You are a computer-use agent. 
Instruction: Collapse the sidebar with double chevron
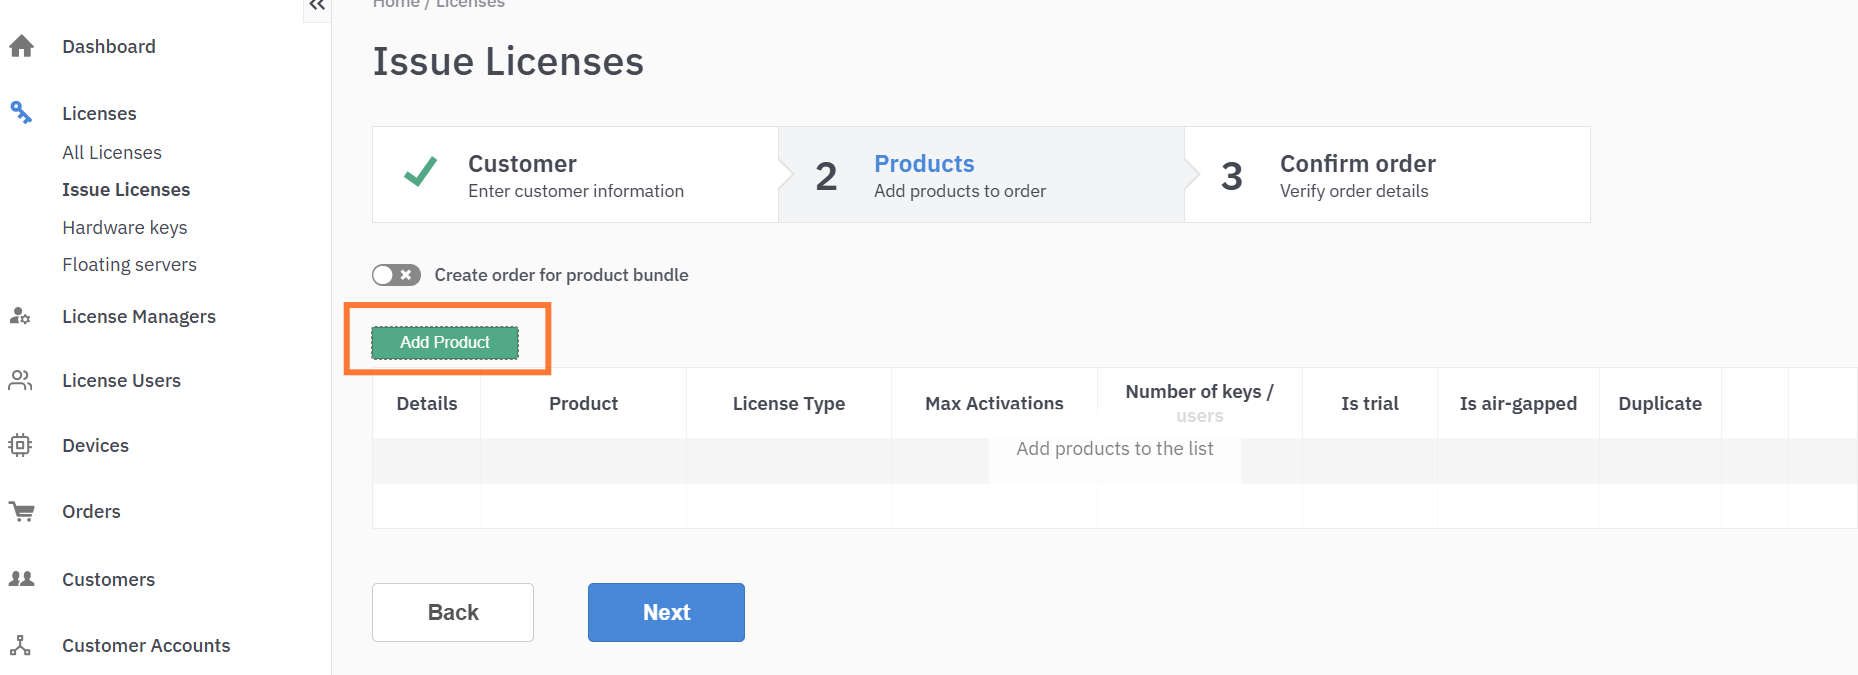click(x=317, y=6)
